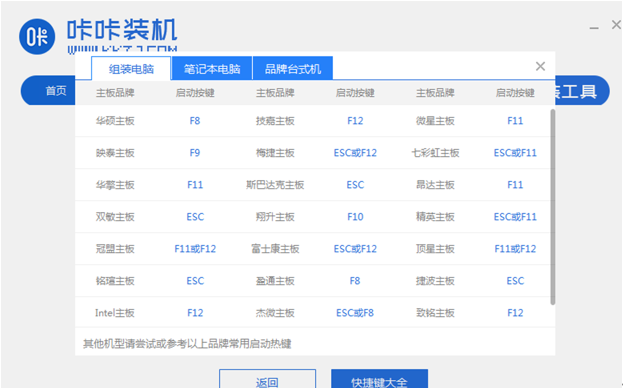Select the 盈通主板 cell
The image size is (623, 388).
275,281
